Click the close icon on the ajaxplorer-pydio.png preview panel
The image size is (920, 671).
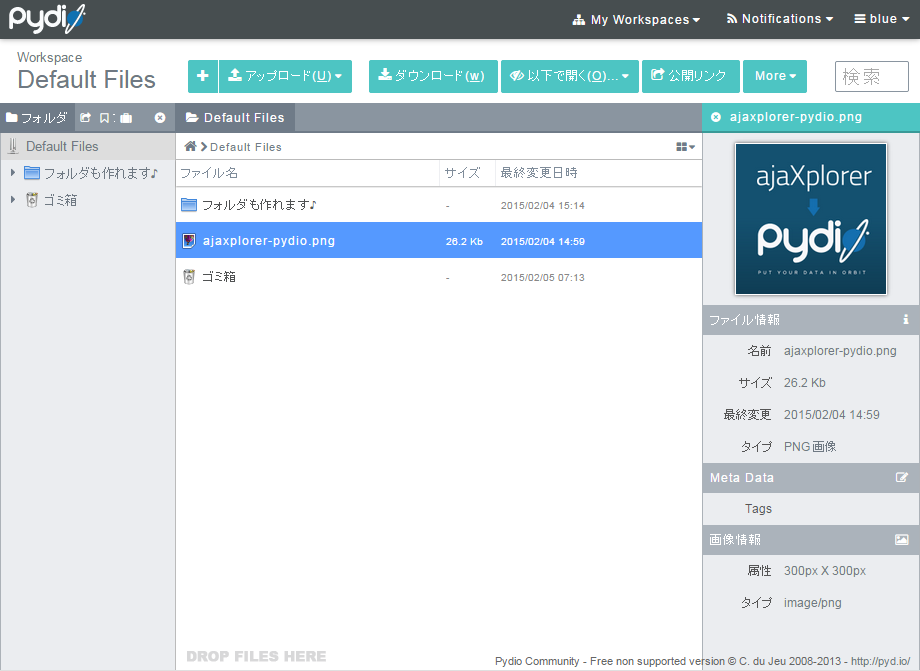[714, 117]
